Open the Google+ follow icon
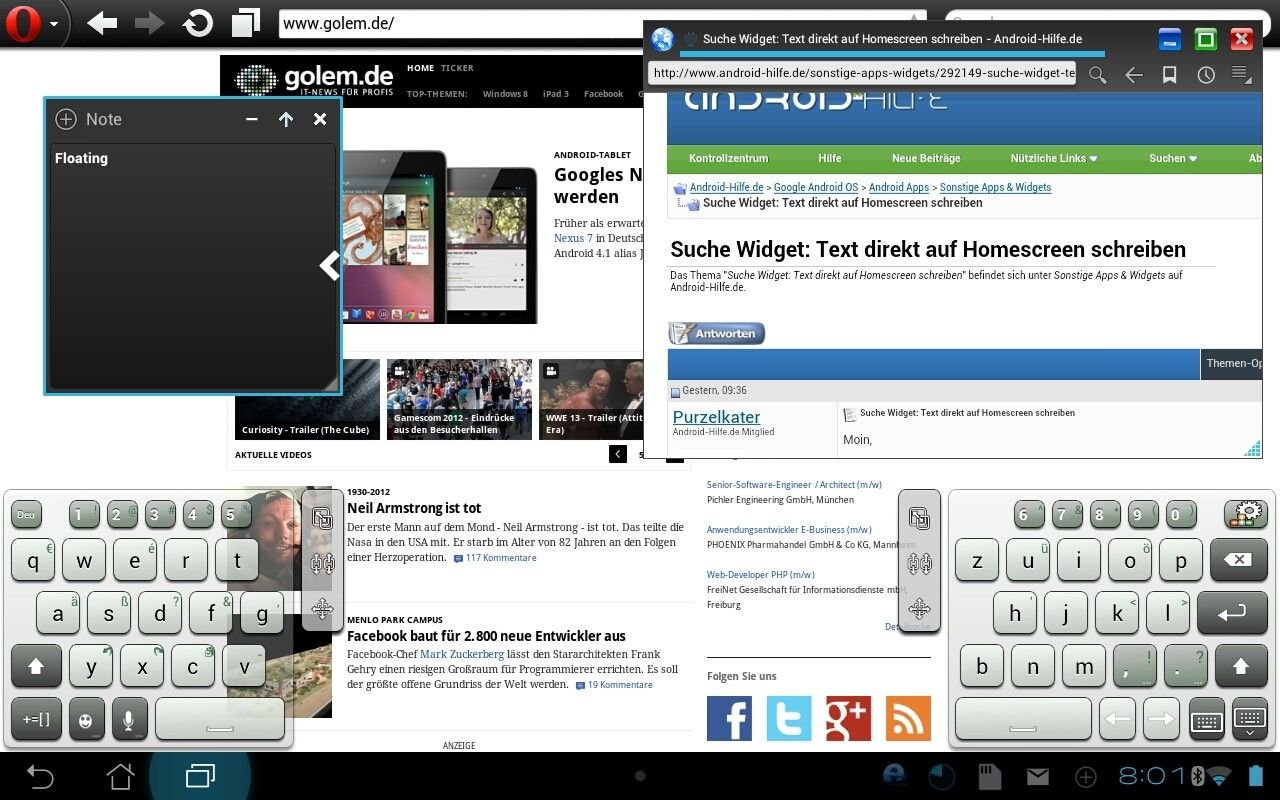 [849, 718]
